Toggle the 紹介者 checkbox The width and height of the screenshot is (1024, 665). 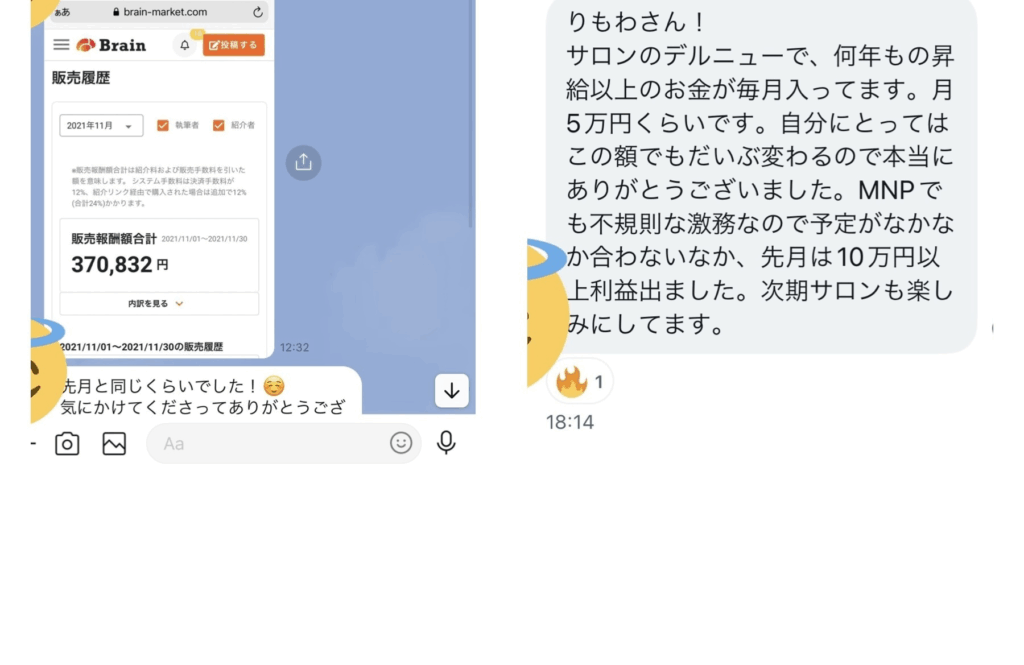point(219,125)
